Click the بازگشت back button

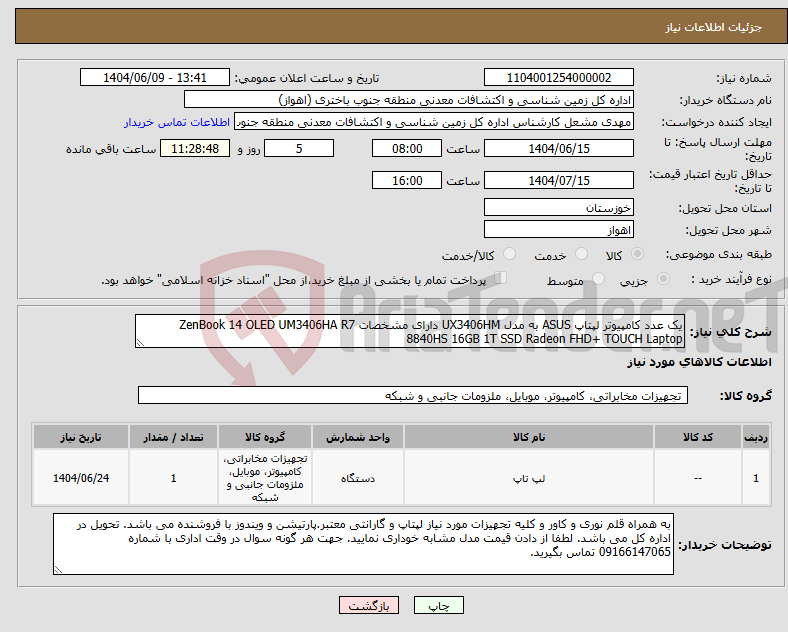point(369,605)
